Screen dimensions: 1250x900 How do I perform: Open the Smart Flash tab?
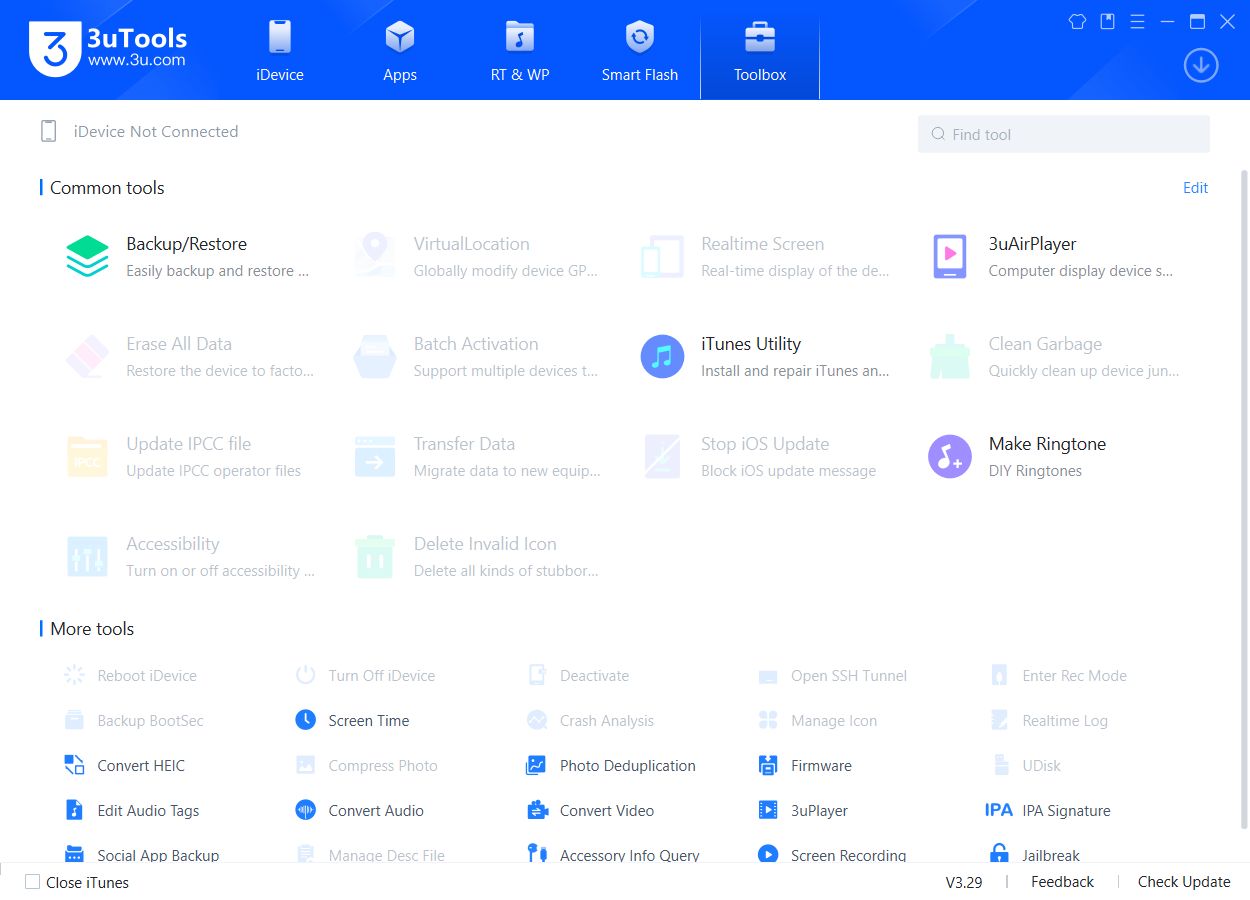click(x=640, y=50)
